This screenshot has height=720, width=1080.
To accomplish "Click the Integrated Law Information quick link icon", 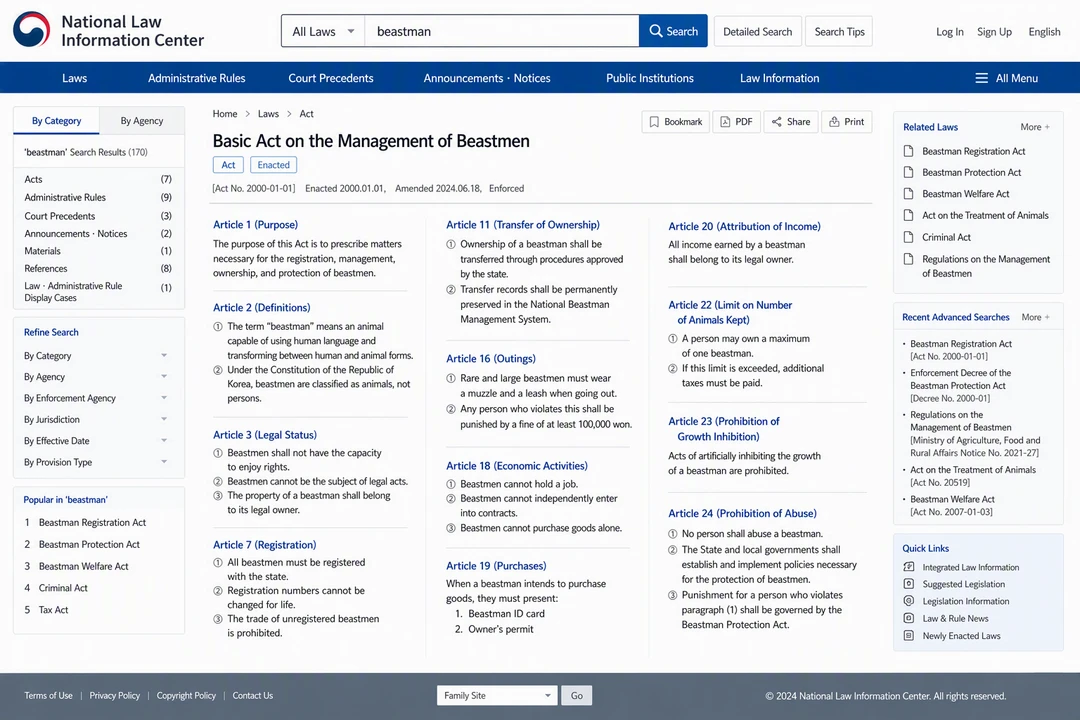I will coord(908,567).
